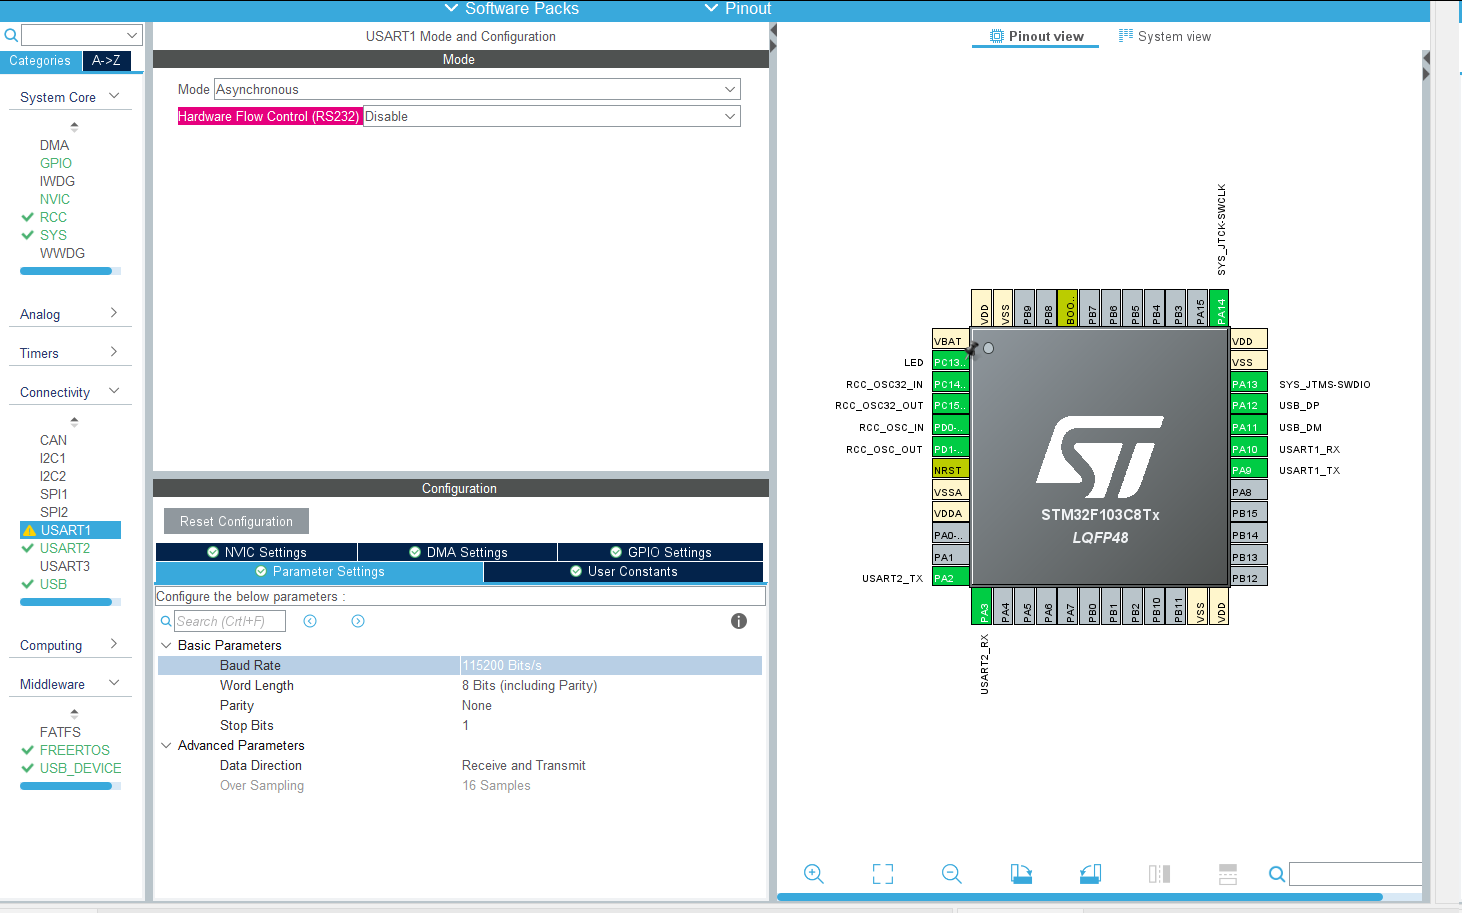
Task: Select the PA11 pin on the chip
Action: (1249, 427)
